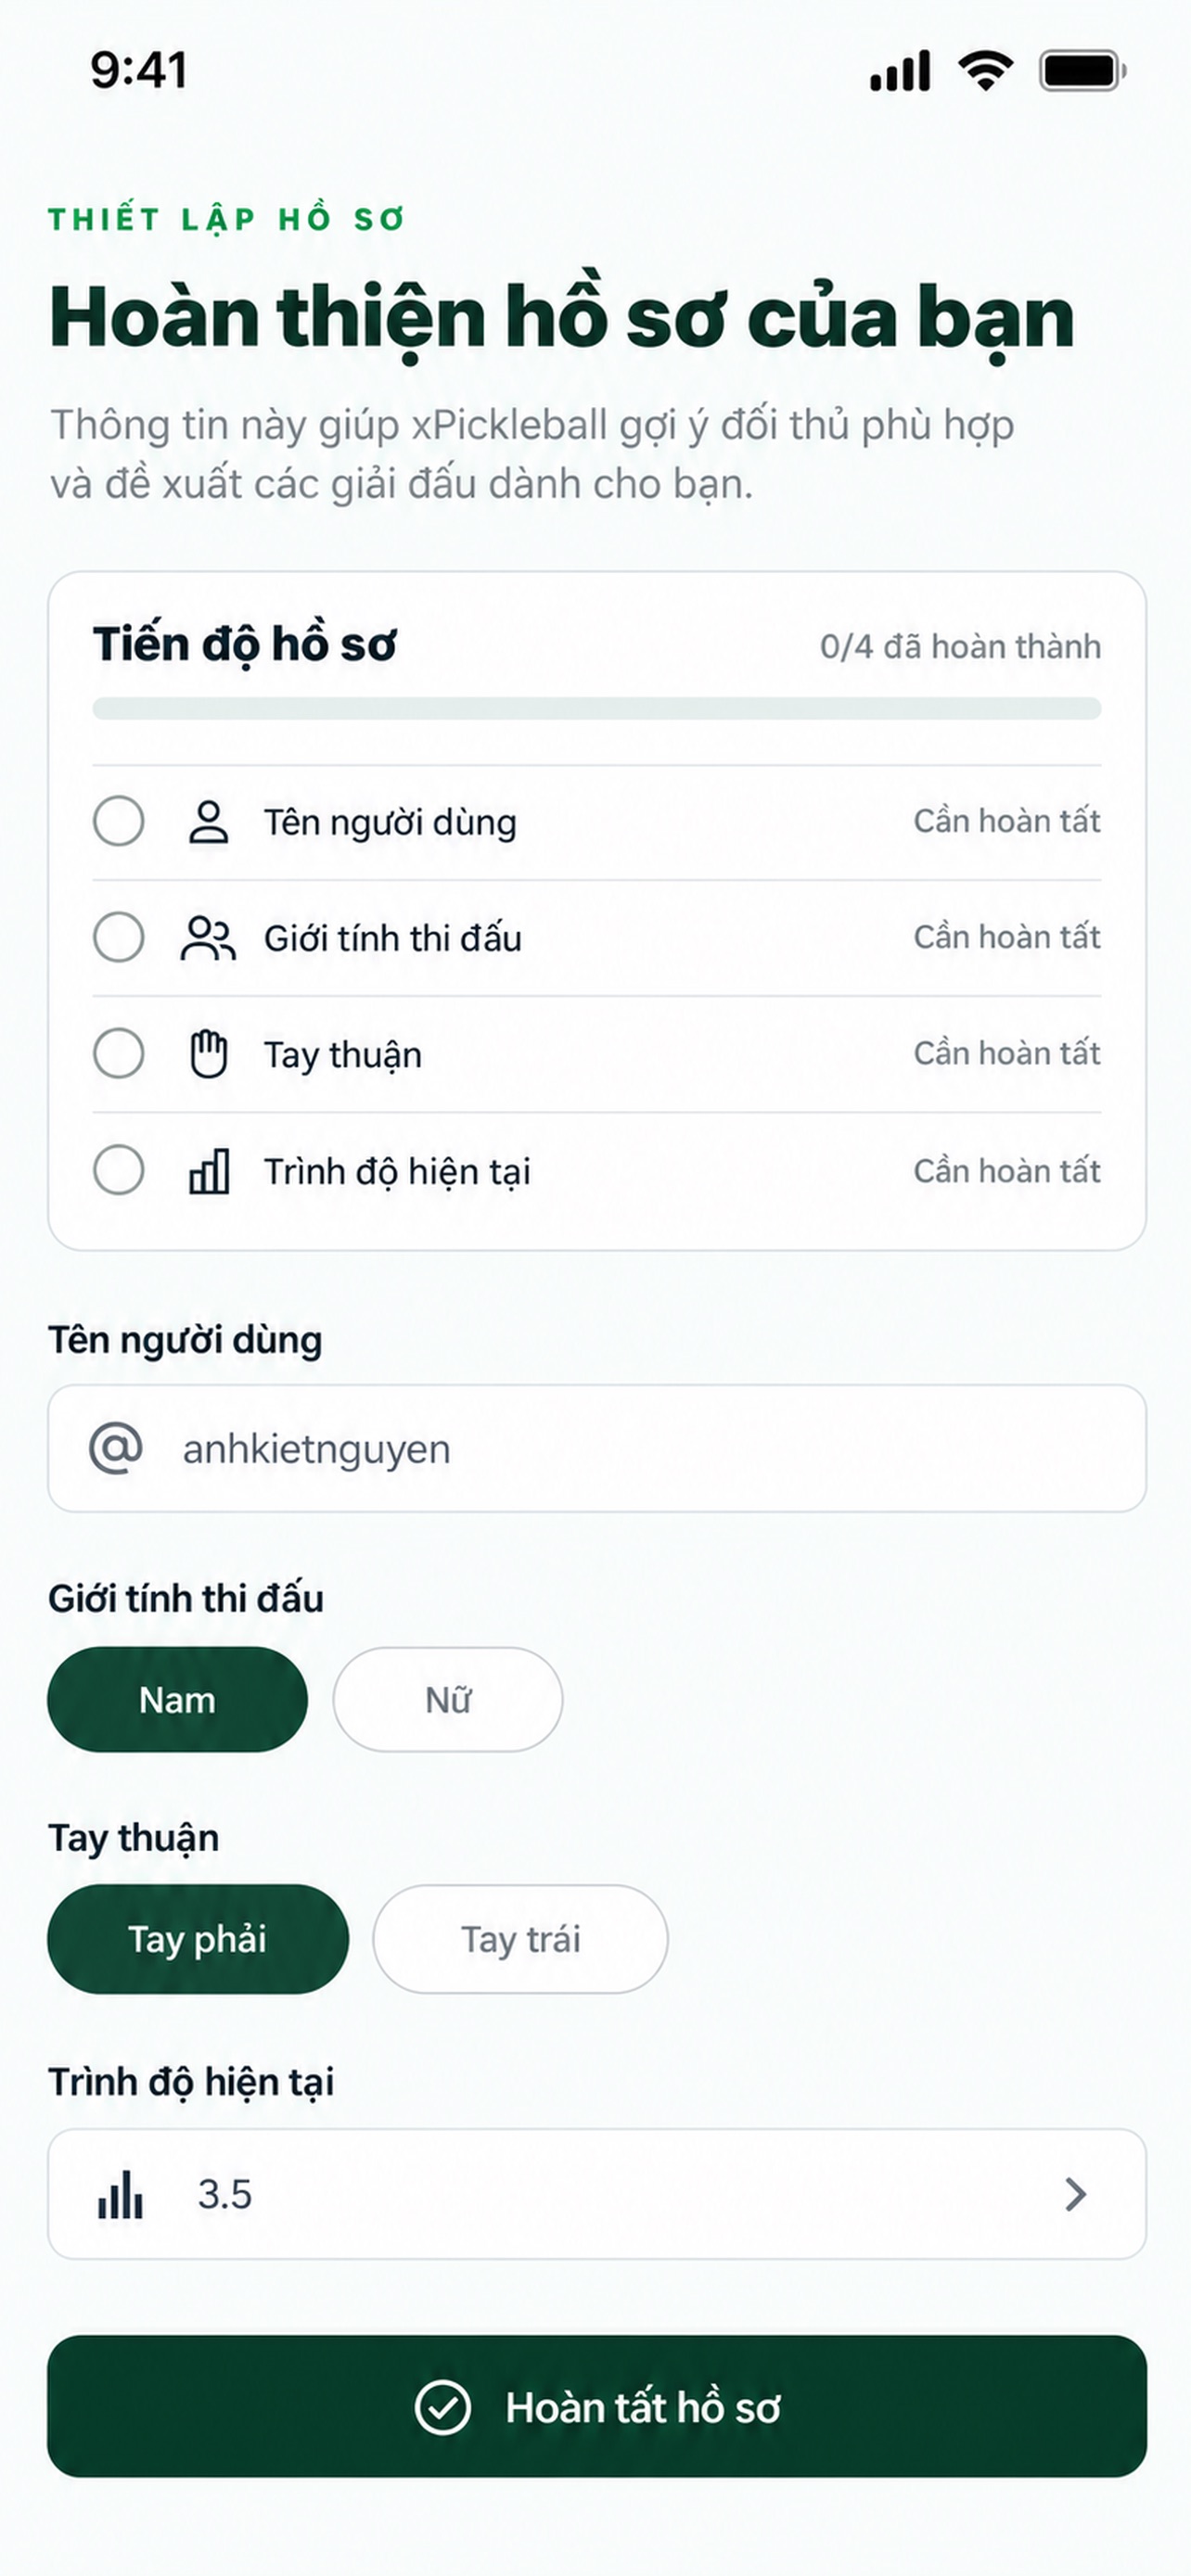
Task: Tap the two-people icon for Giới tính thi đấu
Action: pyautogui.click(x=208, y=938)
